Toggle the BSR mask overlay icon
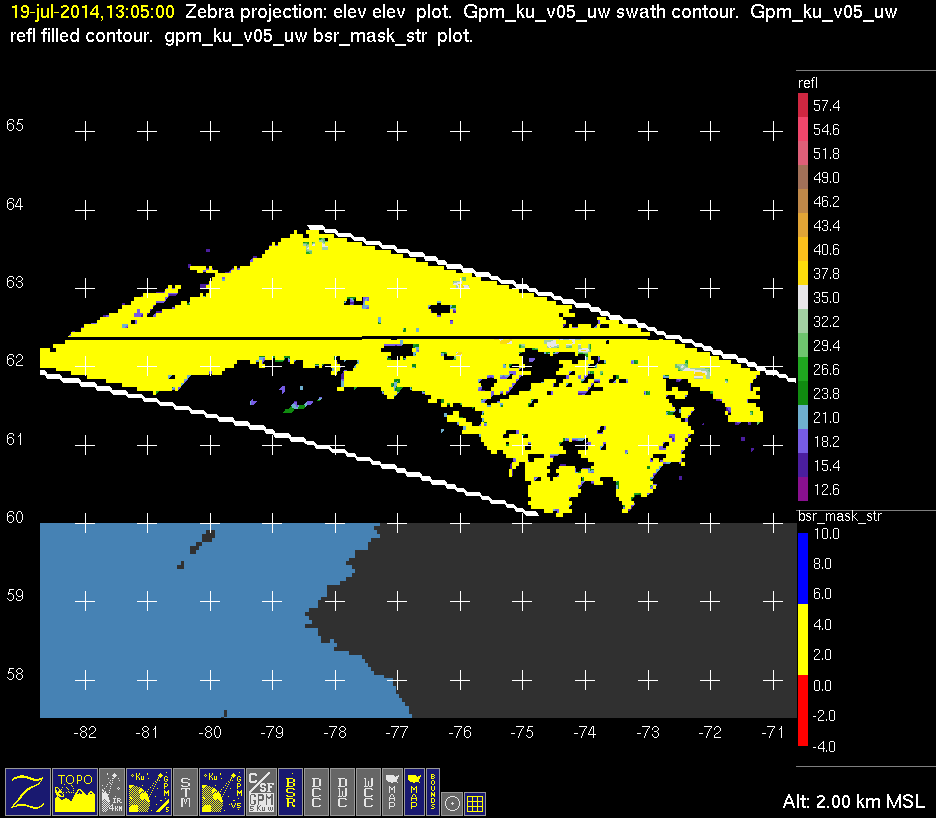 coord(291,790)
